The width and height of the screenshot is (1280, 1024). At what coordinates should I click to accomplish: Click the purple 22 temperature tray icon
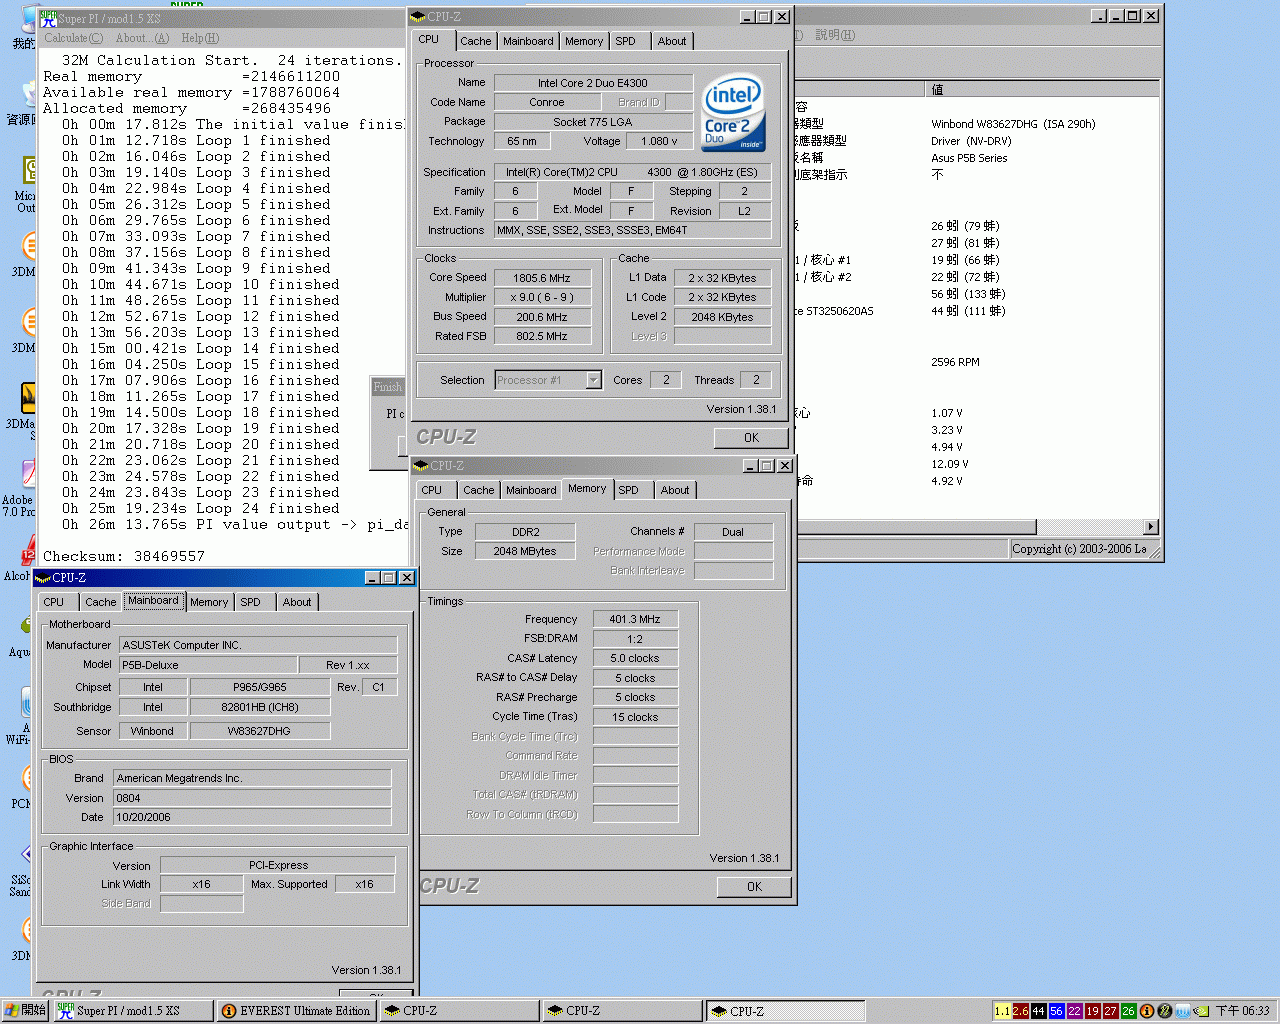coord(1074,1011)
